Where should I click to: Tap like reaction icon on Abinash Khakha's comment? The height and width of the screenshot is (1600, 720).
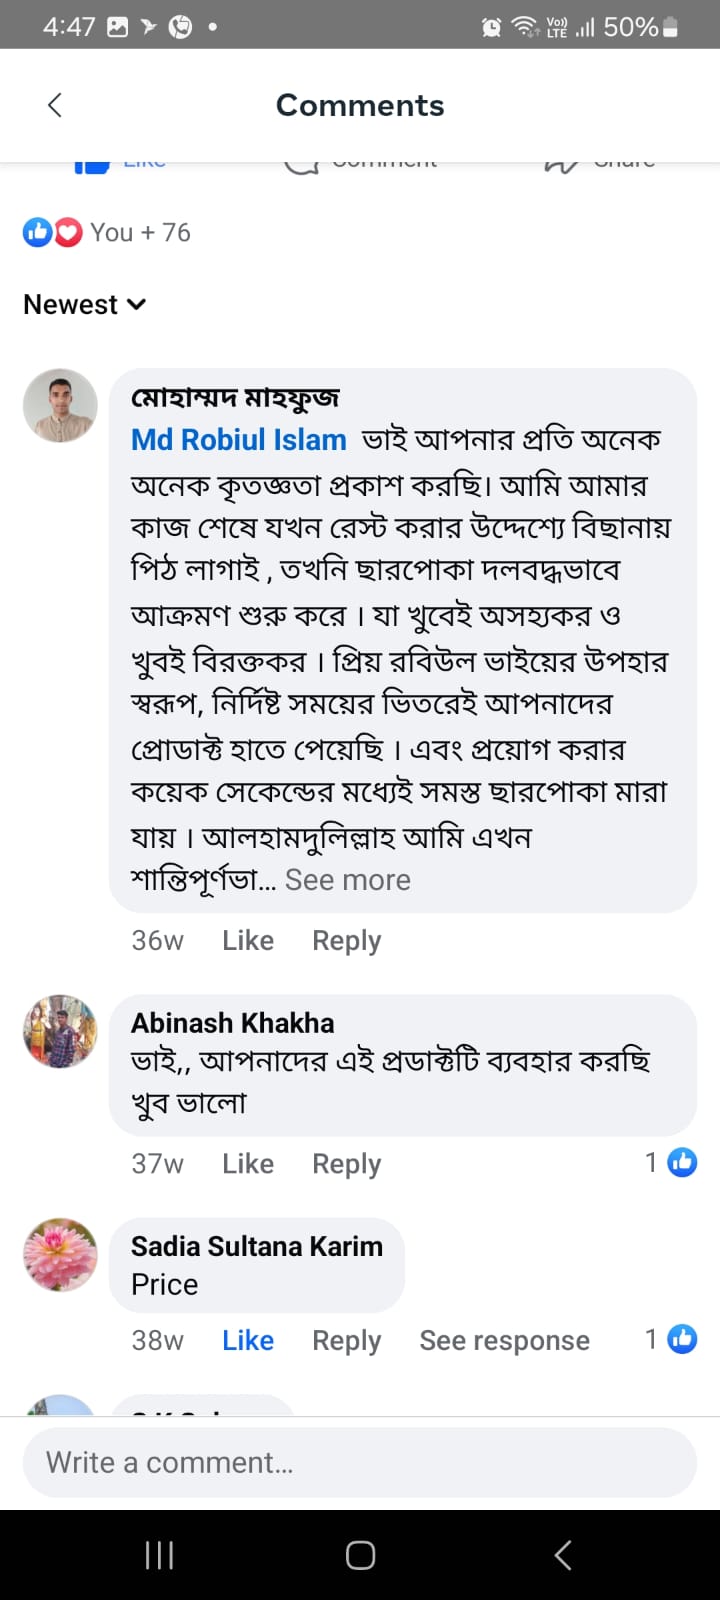click(682, 1162)
